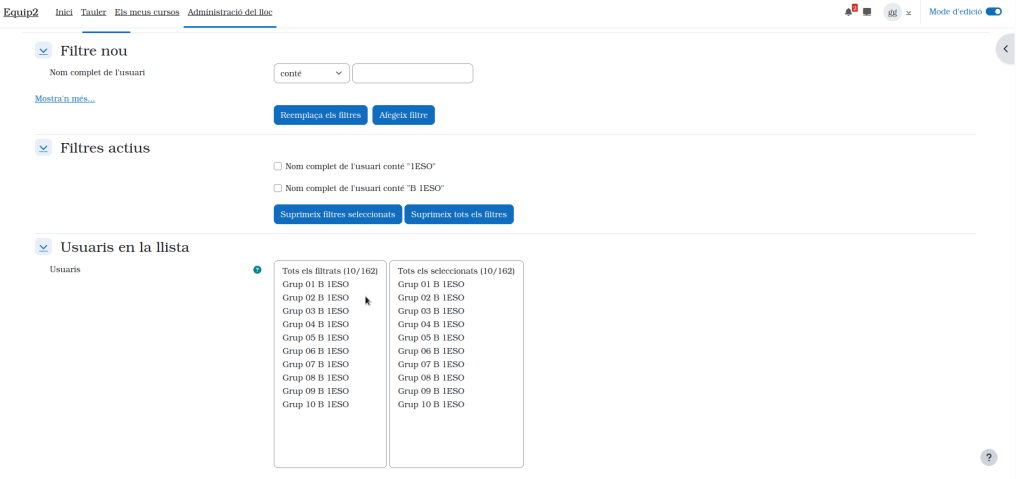Toggle Mode d'edició switch
This screenshot has height=479, width=1016.
(x=993, y=12)
